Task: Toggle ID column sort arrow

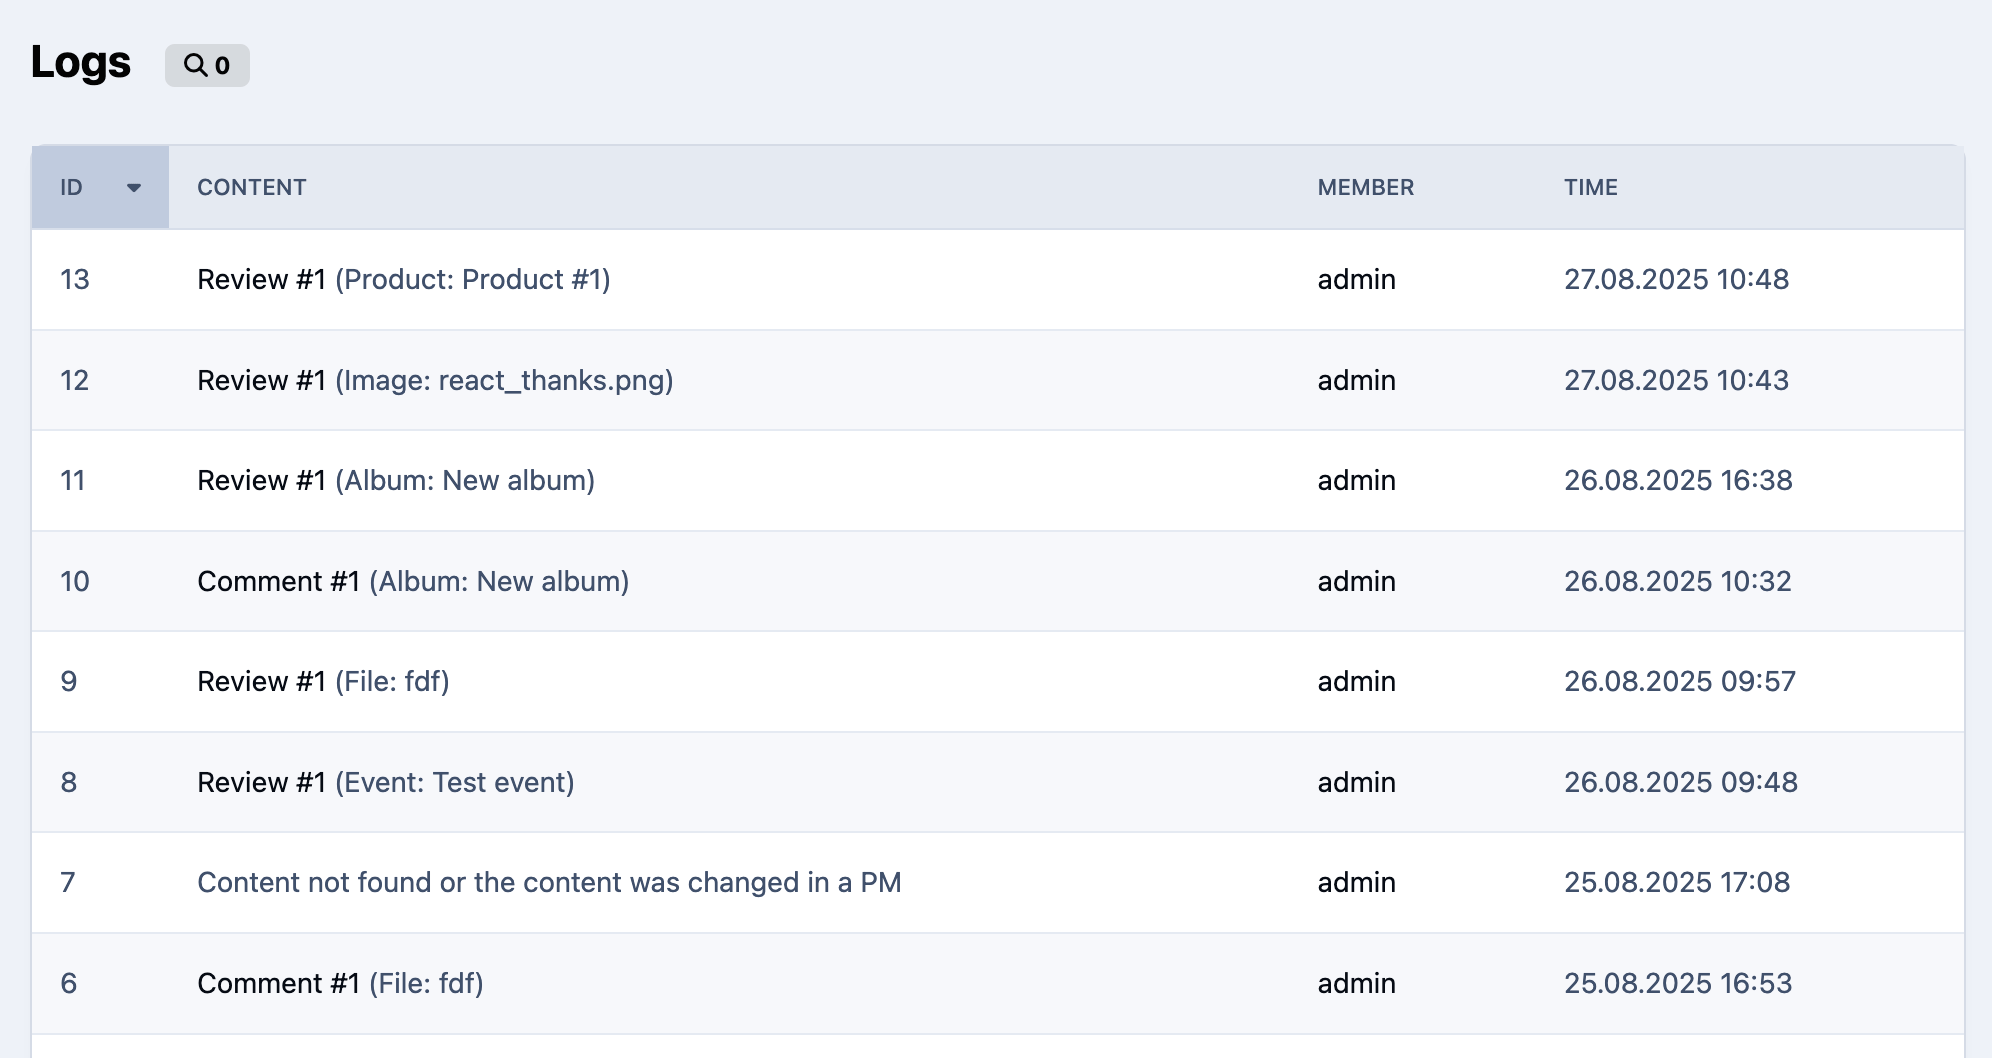Action: 133,188
